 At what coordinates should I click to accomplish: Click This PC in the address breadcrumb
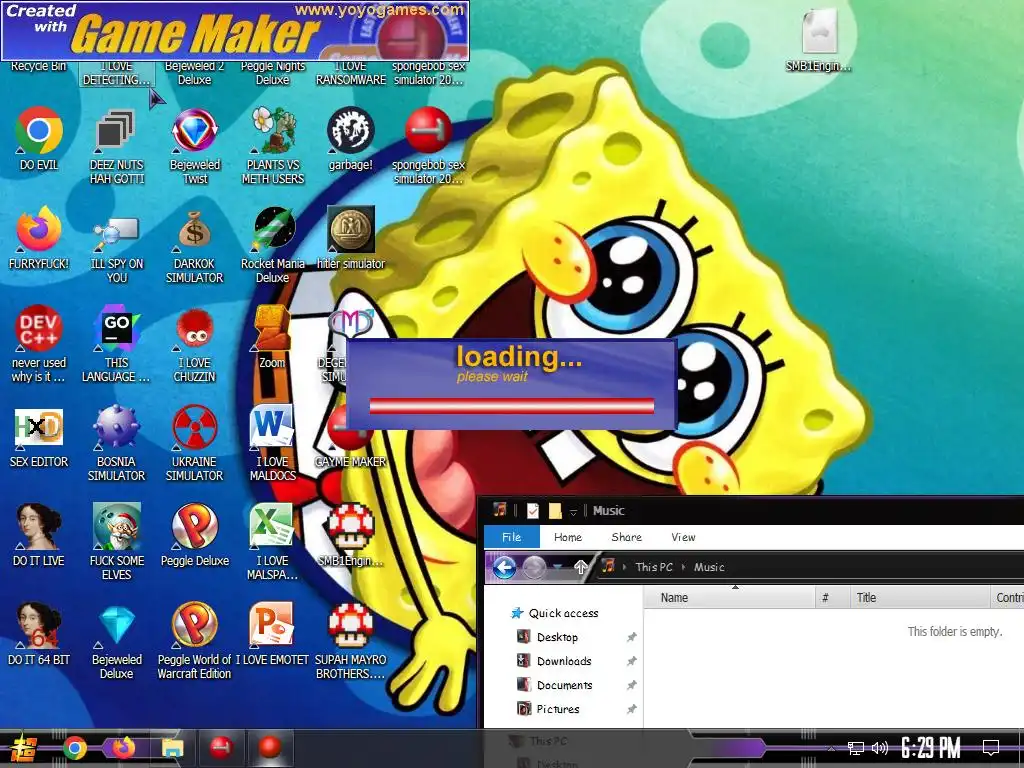click(654, 567)
